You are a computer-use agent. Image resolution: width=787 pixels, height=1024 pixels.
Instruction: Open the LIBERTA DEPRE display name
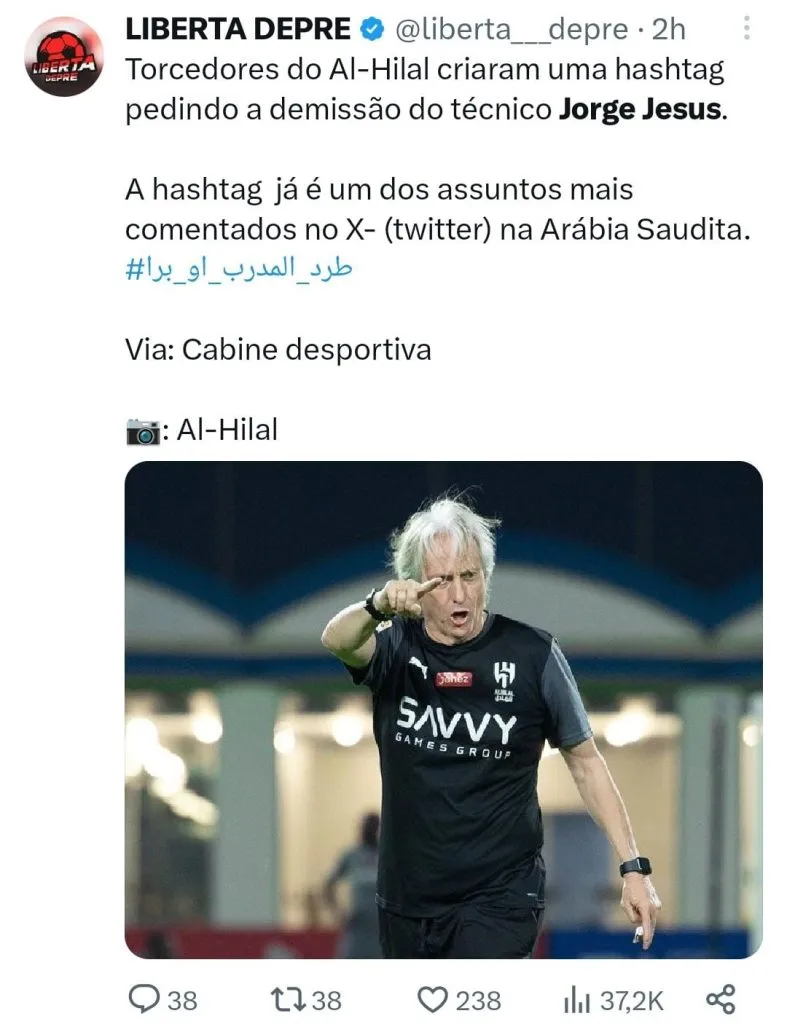click(238, 29)
